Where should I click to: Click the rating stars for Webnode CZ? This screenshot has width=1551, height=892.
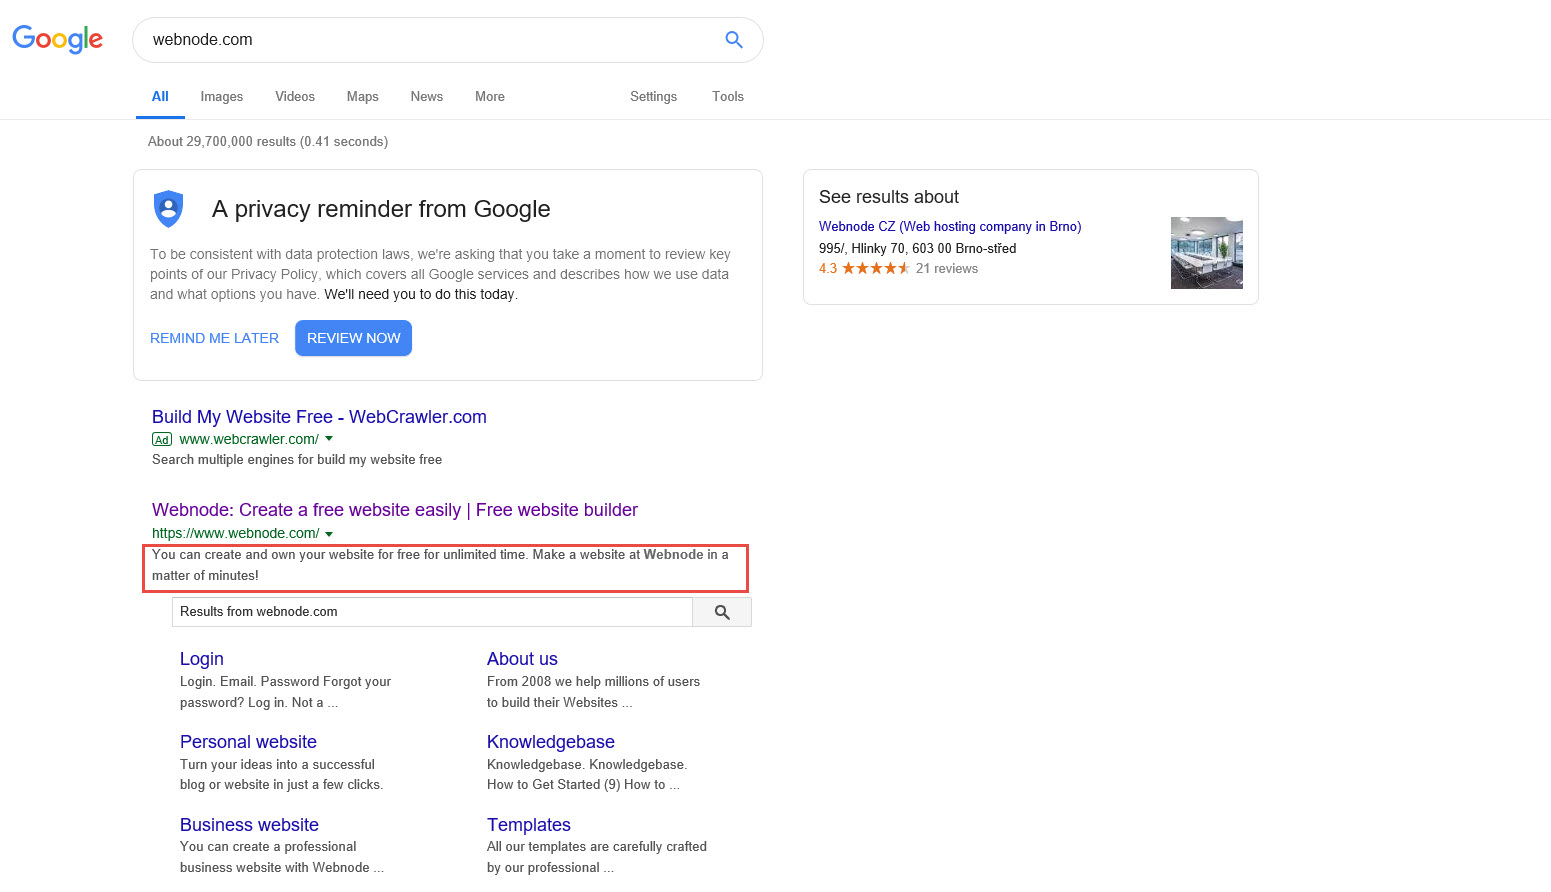tap(876, 268)
